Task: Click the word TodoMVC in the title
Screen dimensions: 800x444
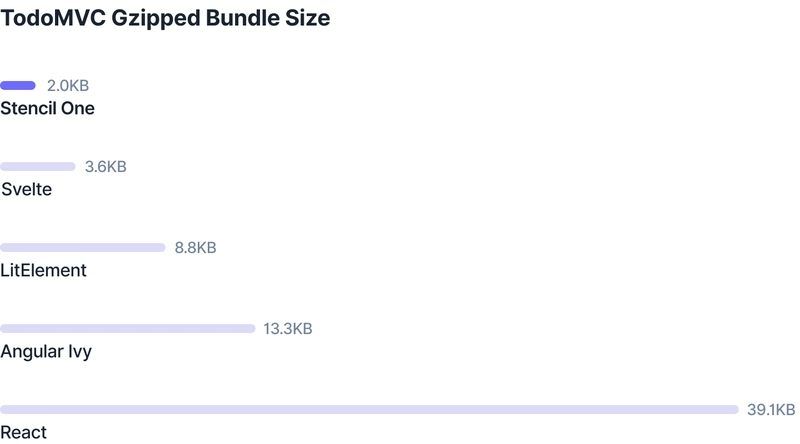Action: (x=53, y=18)
